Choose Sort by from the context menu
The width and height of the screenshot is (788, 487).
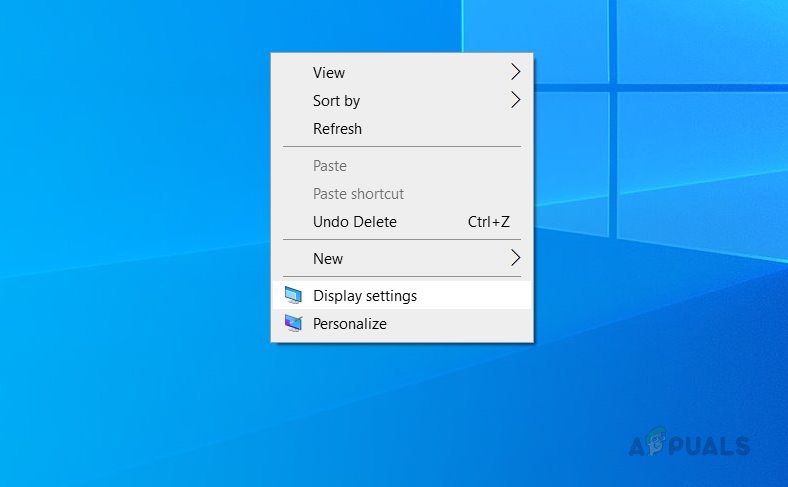pyautogui.click(x=402, y=101)
